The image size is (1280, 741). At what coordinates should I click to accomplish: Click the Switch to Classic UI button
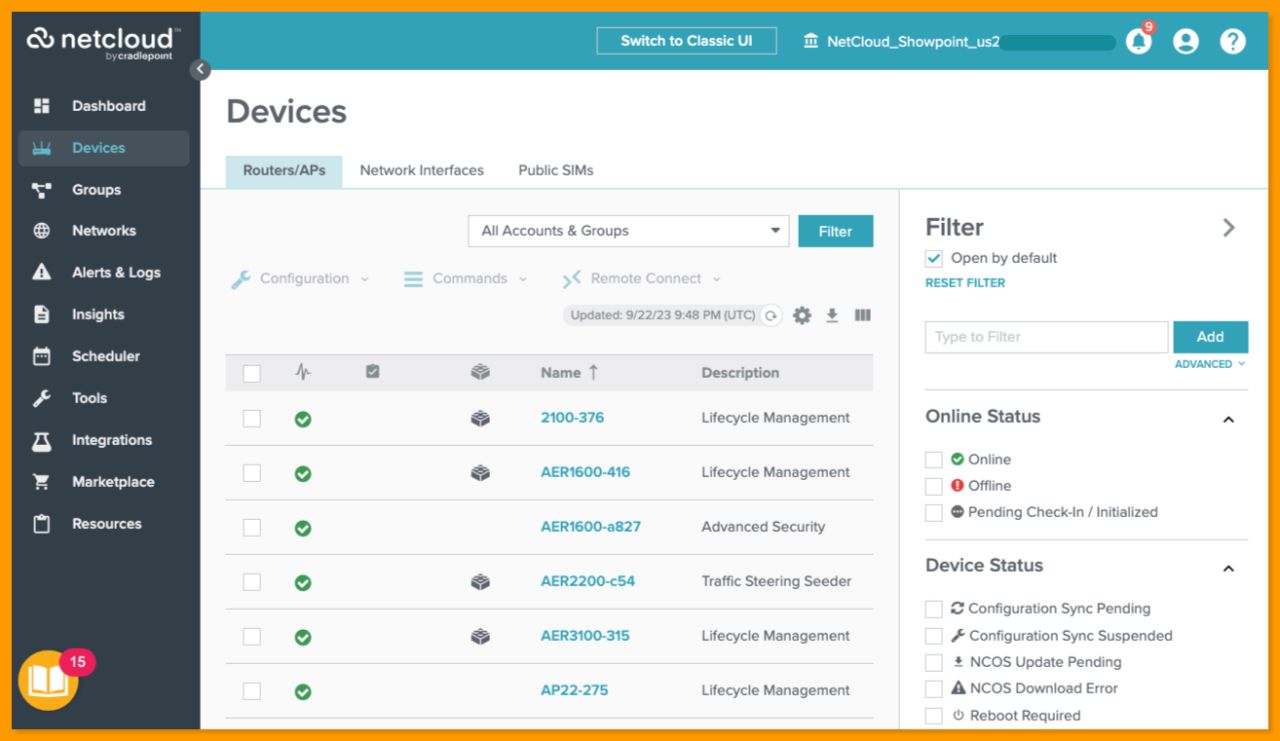pos(686,41)
